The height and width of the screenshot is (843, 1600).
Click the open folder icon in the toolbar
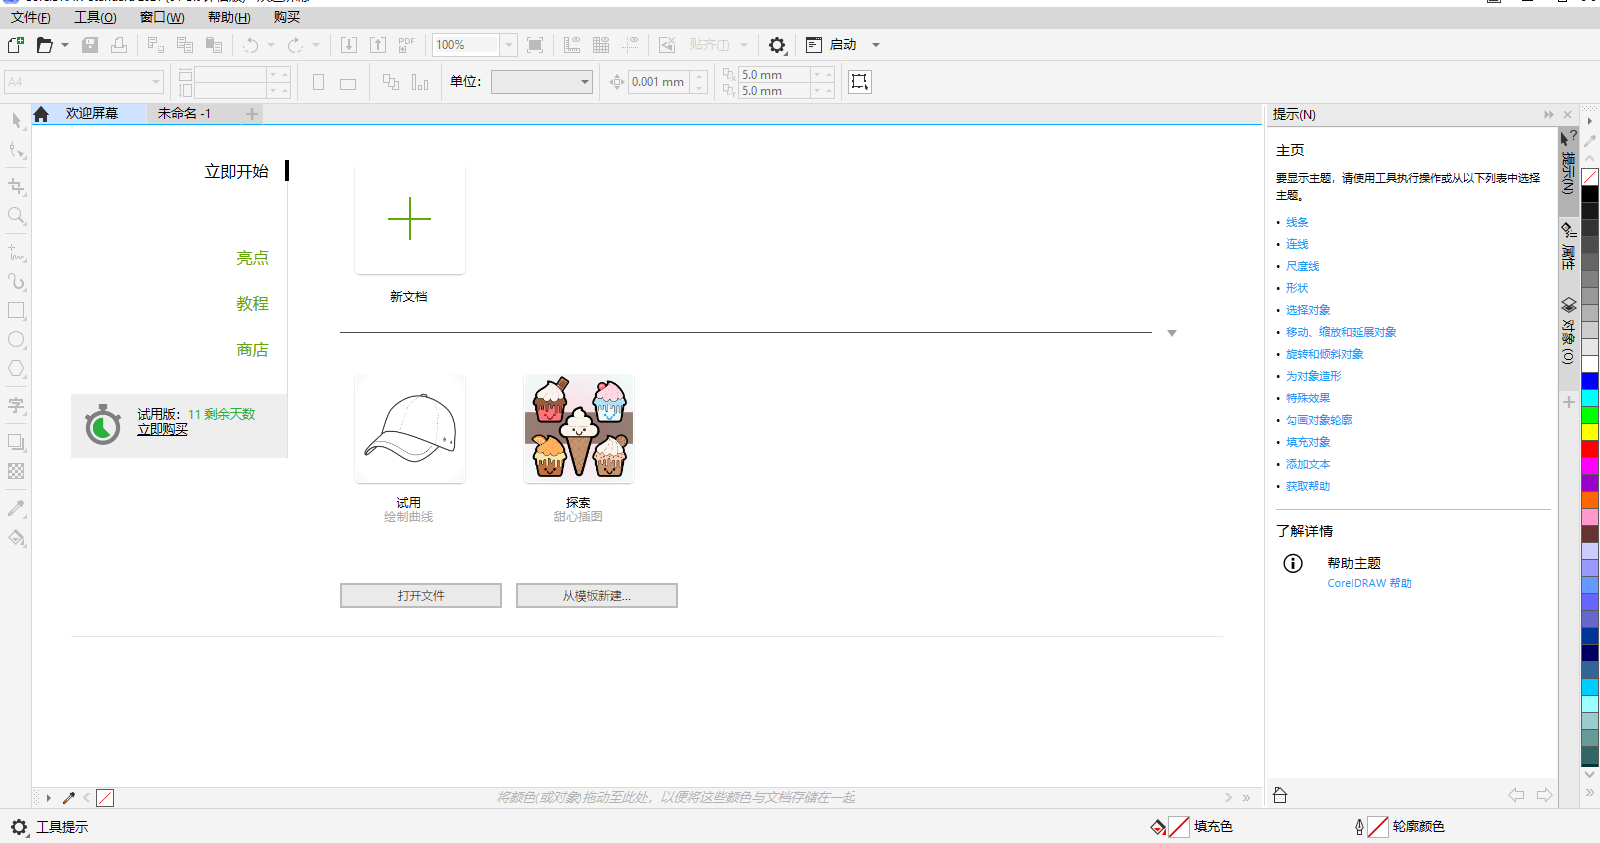click(x=44, y=45)
